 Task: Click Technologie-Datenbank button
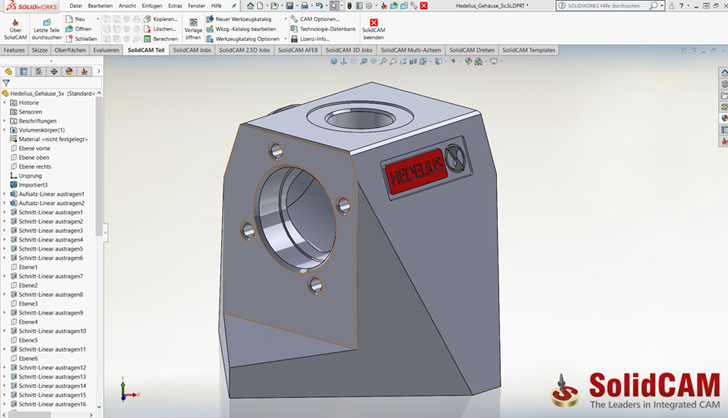point(323,29)
